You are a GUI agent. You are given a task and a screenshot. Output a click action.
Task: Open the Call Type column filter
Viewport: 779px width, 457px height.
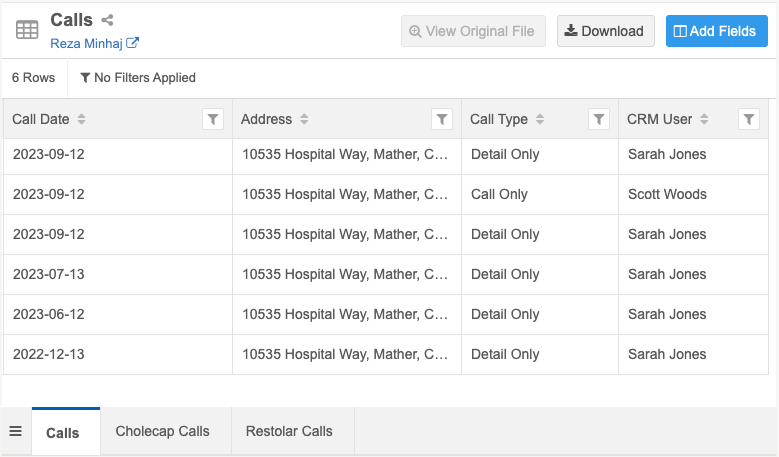[598, 119]
